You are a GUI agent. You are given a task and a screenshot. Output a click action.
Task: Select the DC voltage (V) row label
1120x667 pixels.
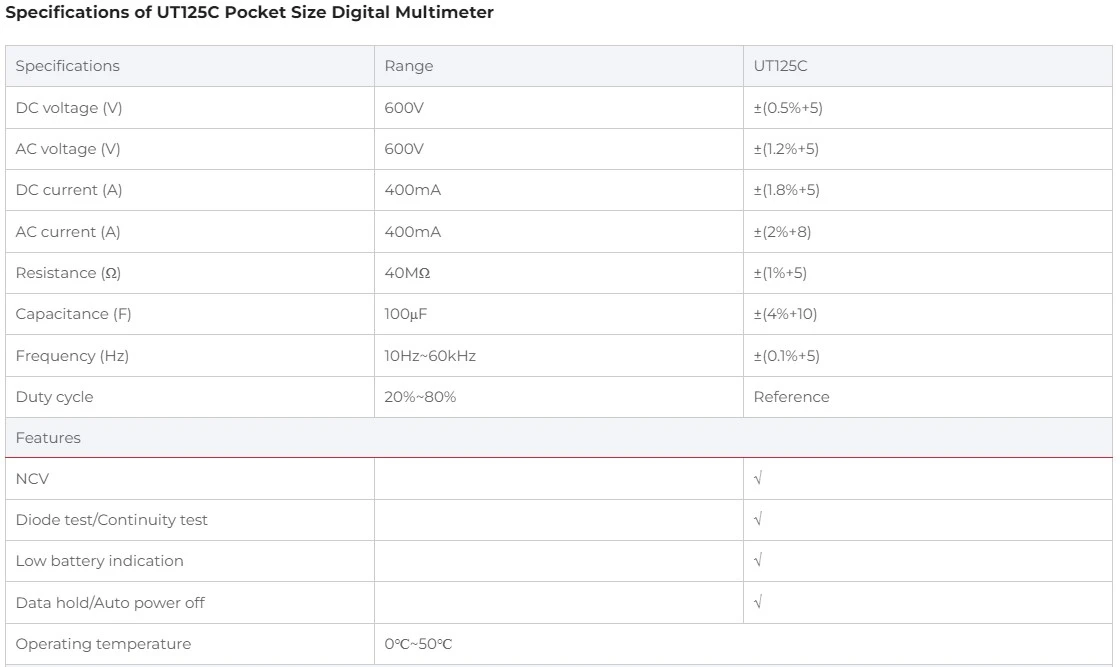(x=69, y=108)
